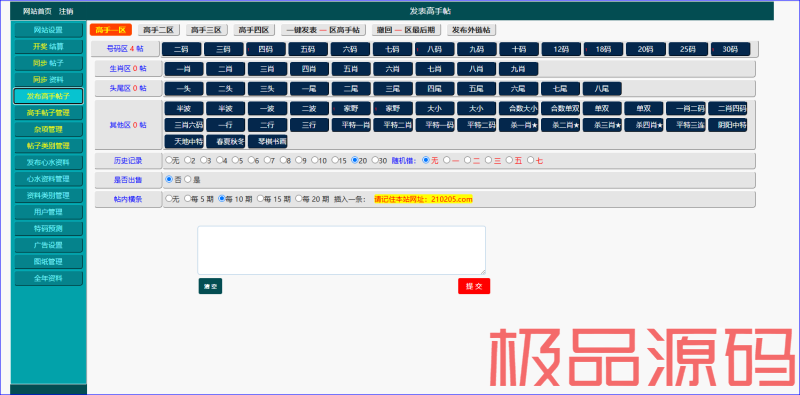This screenshot has height=395, width=800.
Task: Open 图纸管理 sidebar item
Action: 48,261
